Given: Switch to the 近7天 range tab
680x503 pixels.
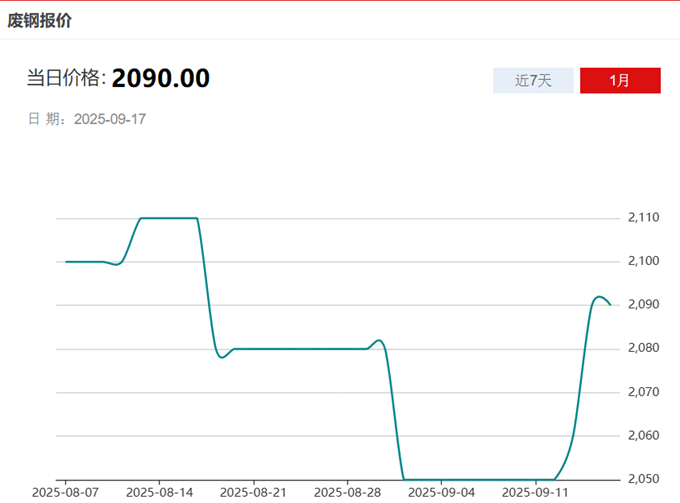Looking at the screenshot, I should click(x=533, y=80).
